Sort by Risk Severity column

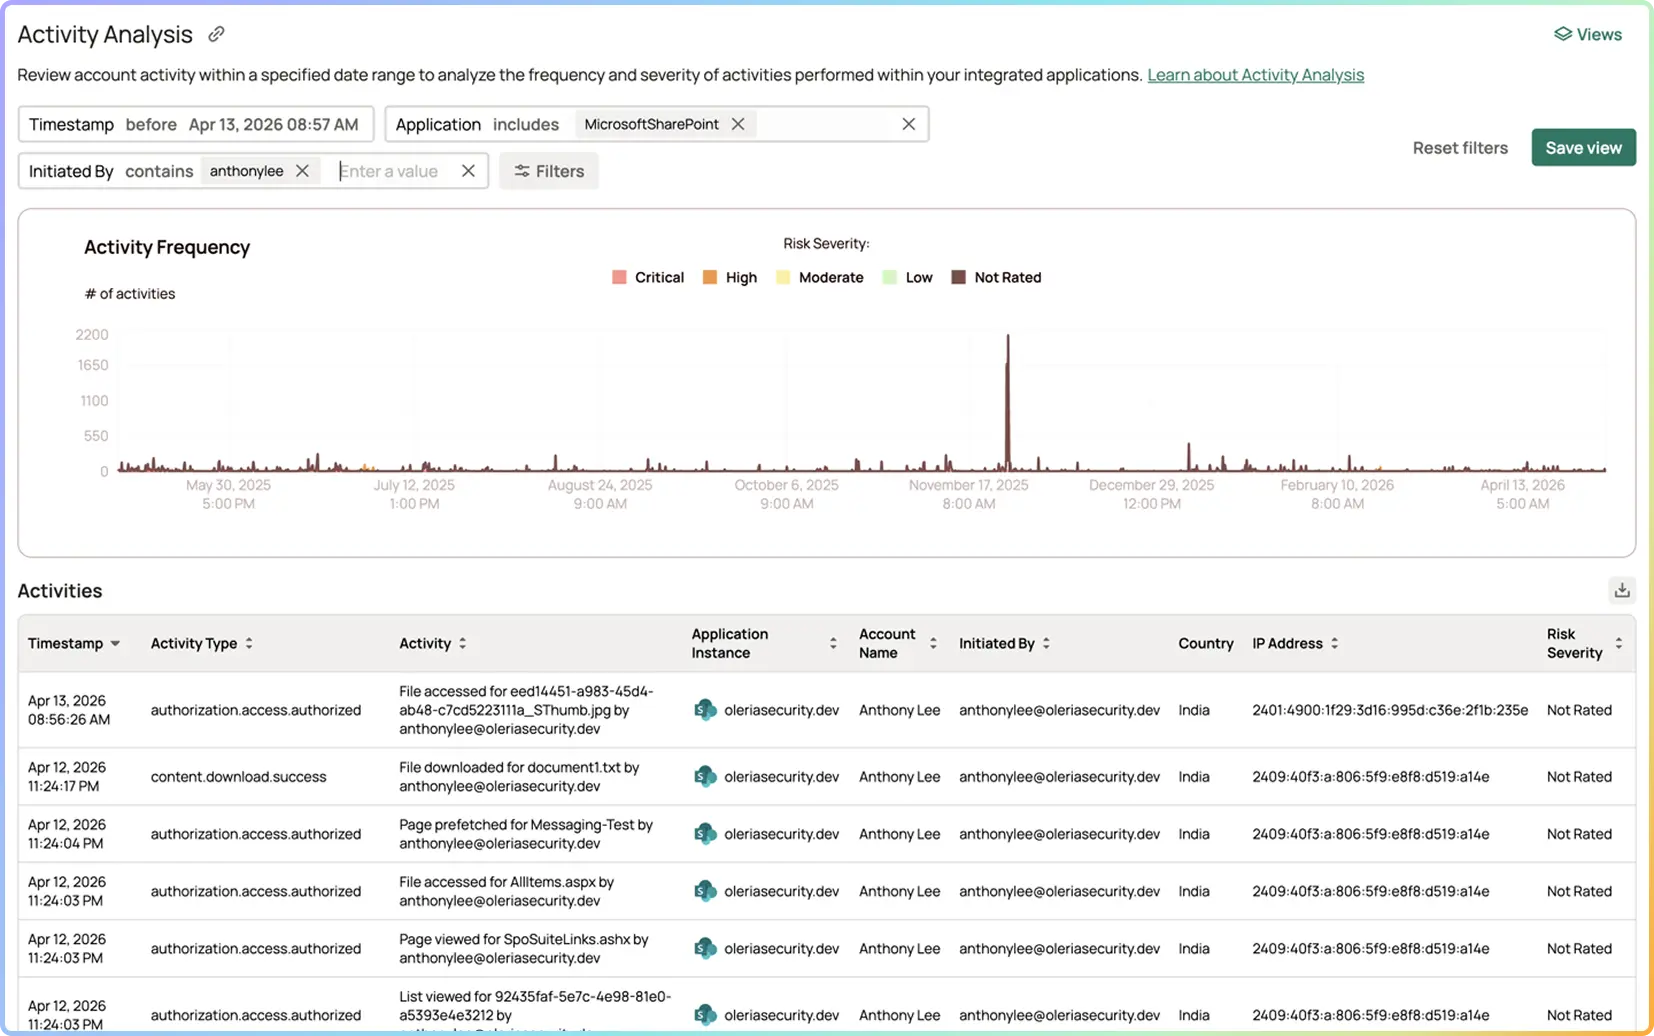pos(1618,643)
